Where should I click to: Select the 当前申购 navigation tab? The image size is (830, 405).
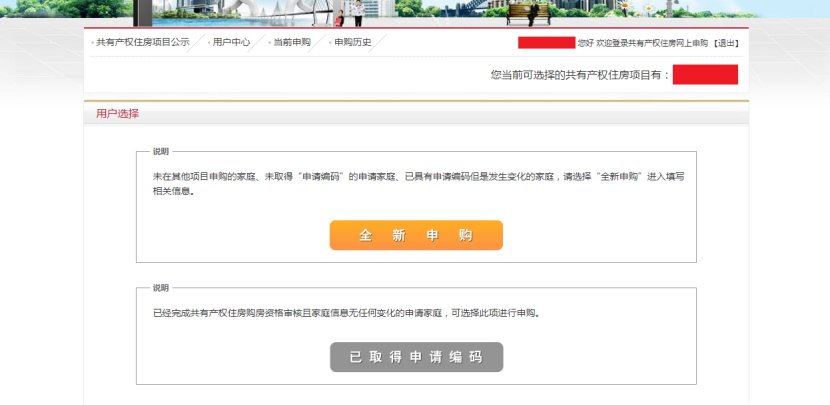pyautogui.click(x=292, y=43)
